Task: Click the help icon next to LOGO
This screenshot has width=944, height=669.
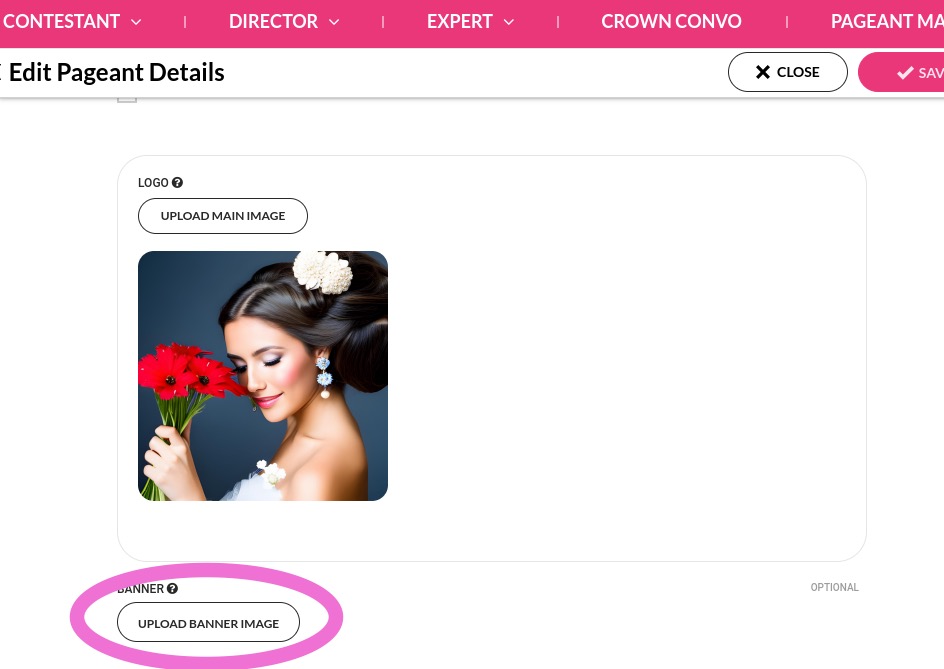Action: tap(177, 183)
